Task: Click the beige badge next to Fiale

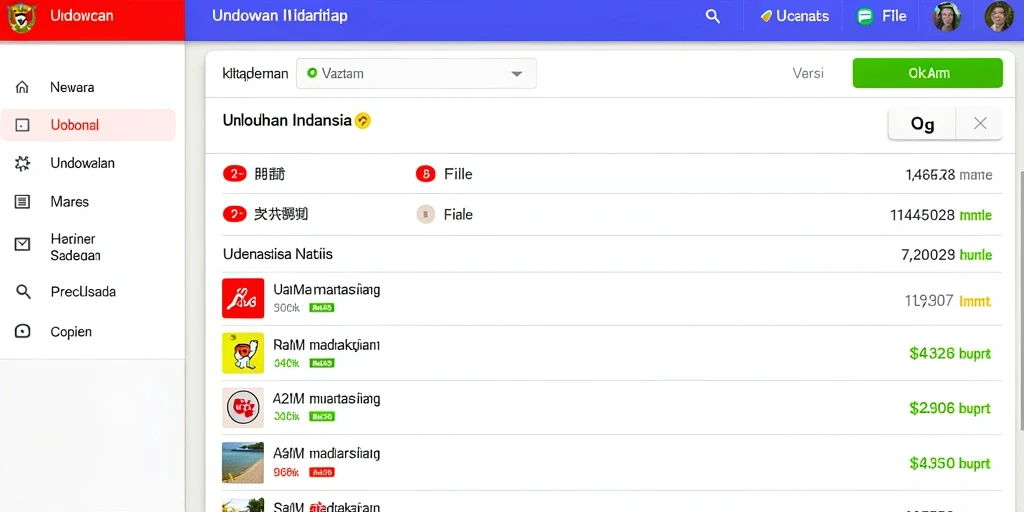Action: tap(425, 214)
